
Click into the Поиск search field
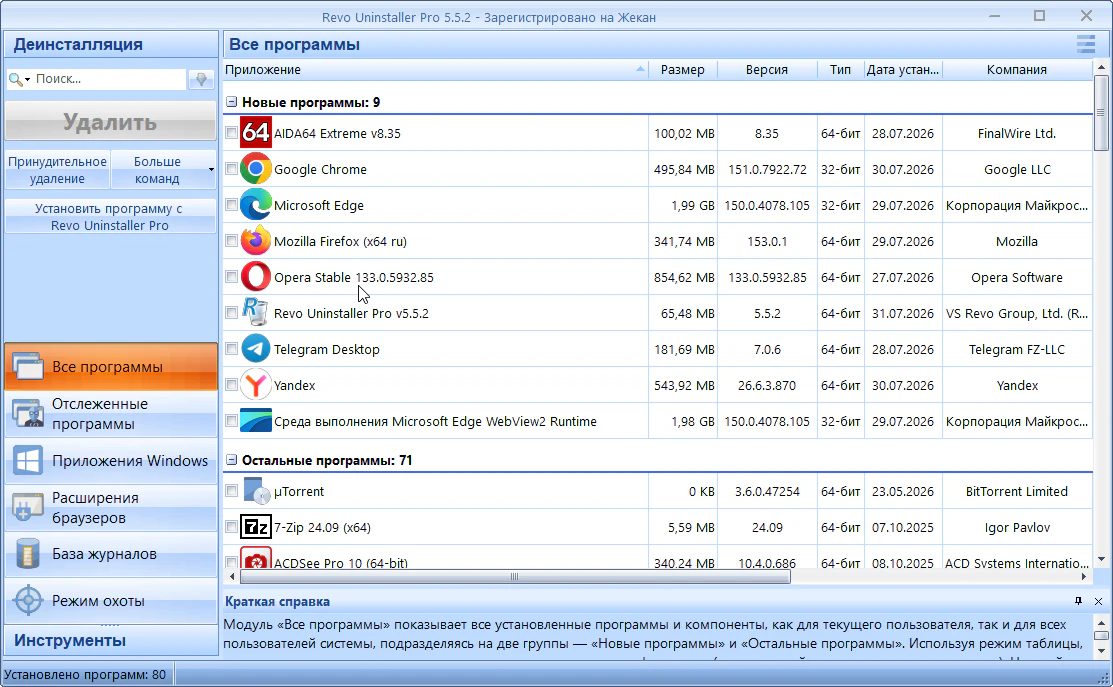pyautogui.click(x=109, y=79)
